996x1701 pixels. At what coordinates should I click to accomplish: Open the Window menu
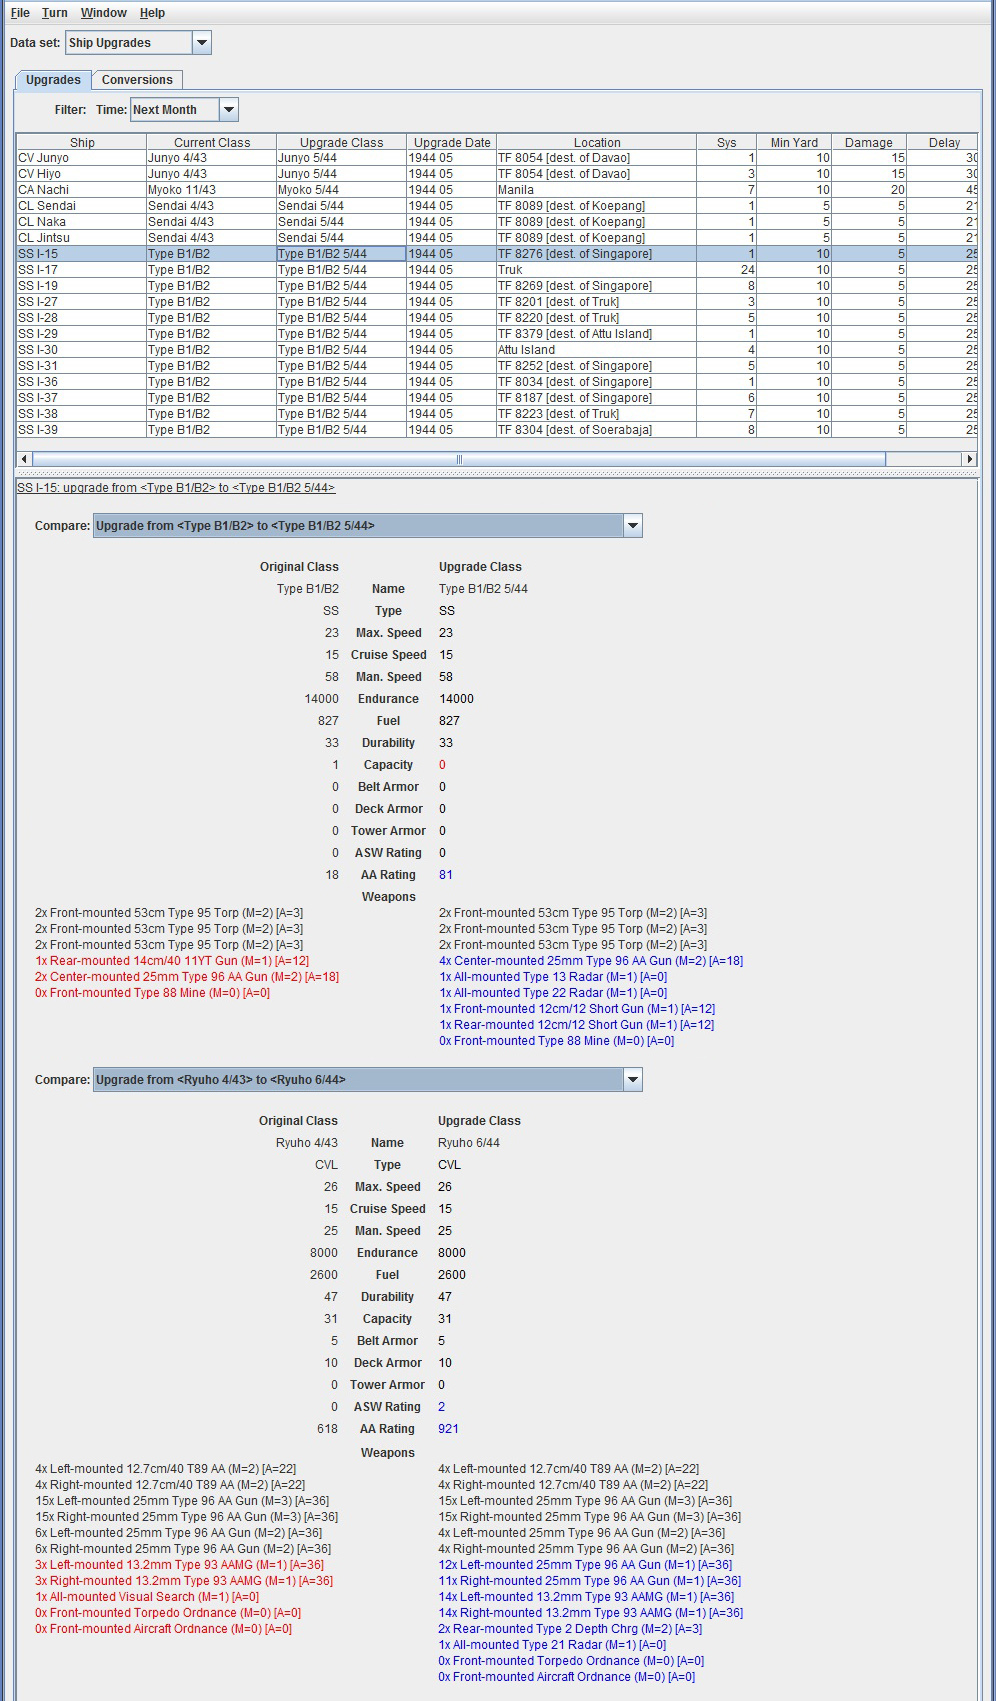point(104,13)
